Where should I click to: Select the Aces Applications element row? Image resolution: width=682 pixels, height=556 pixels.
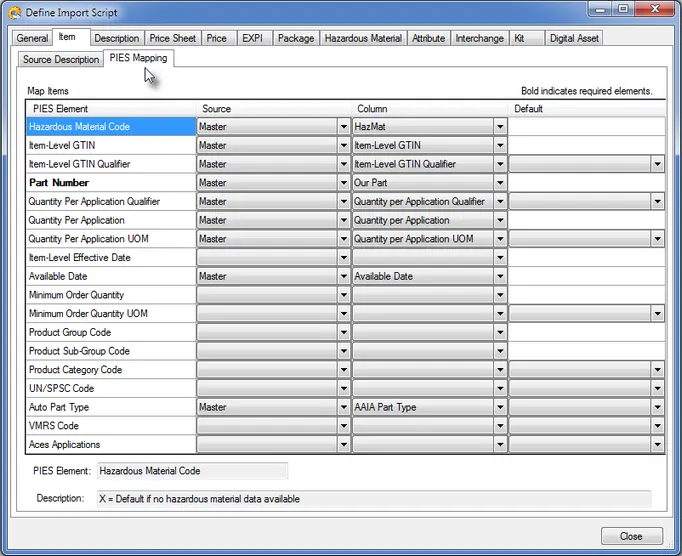coord(110,445)
